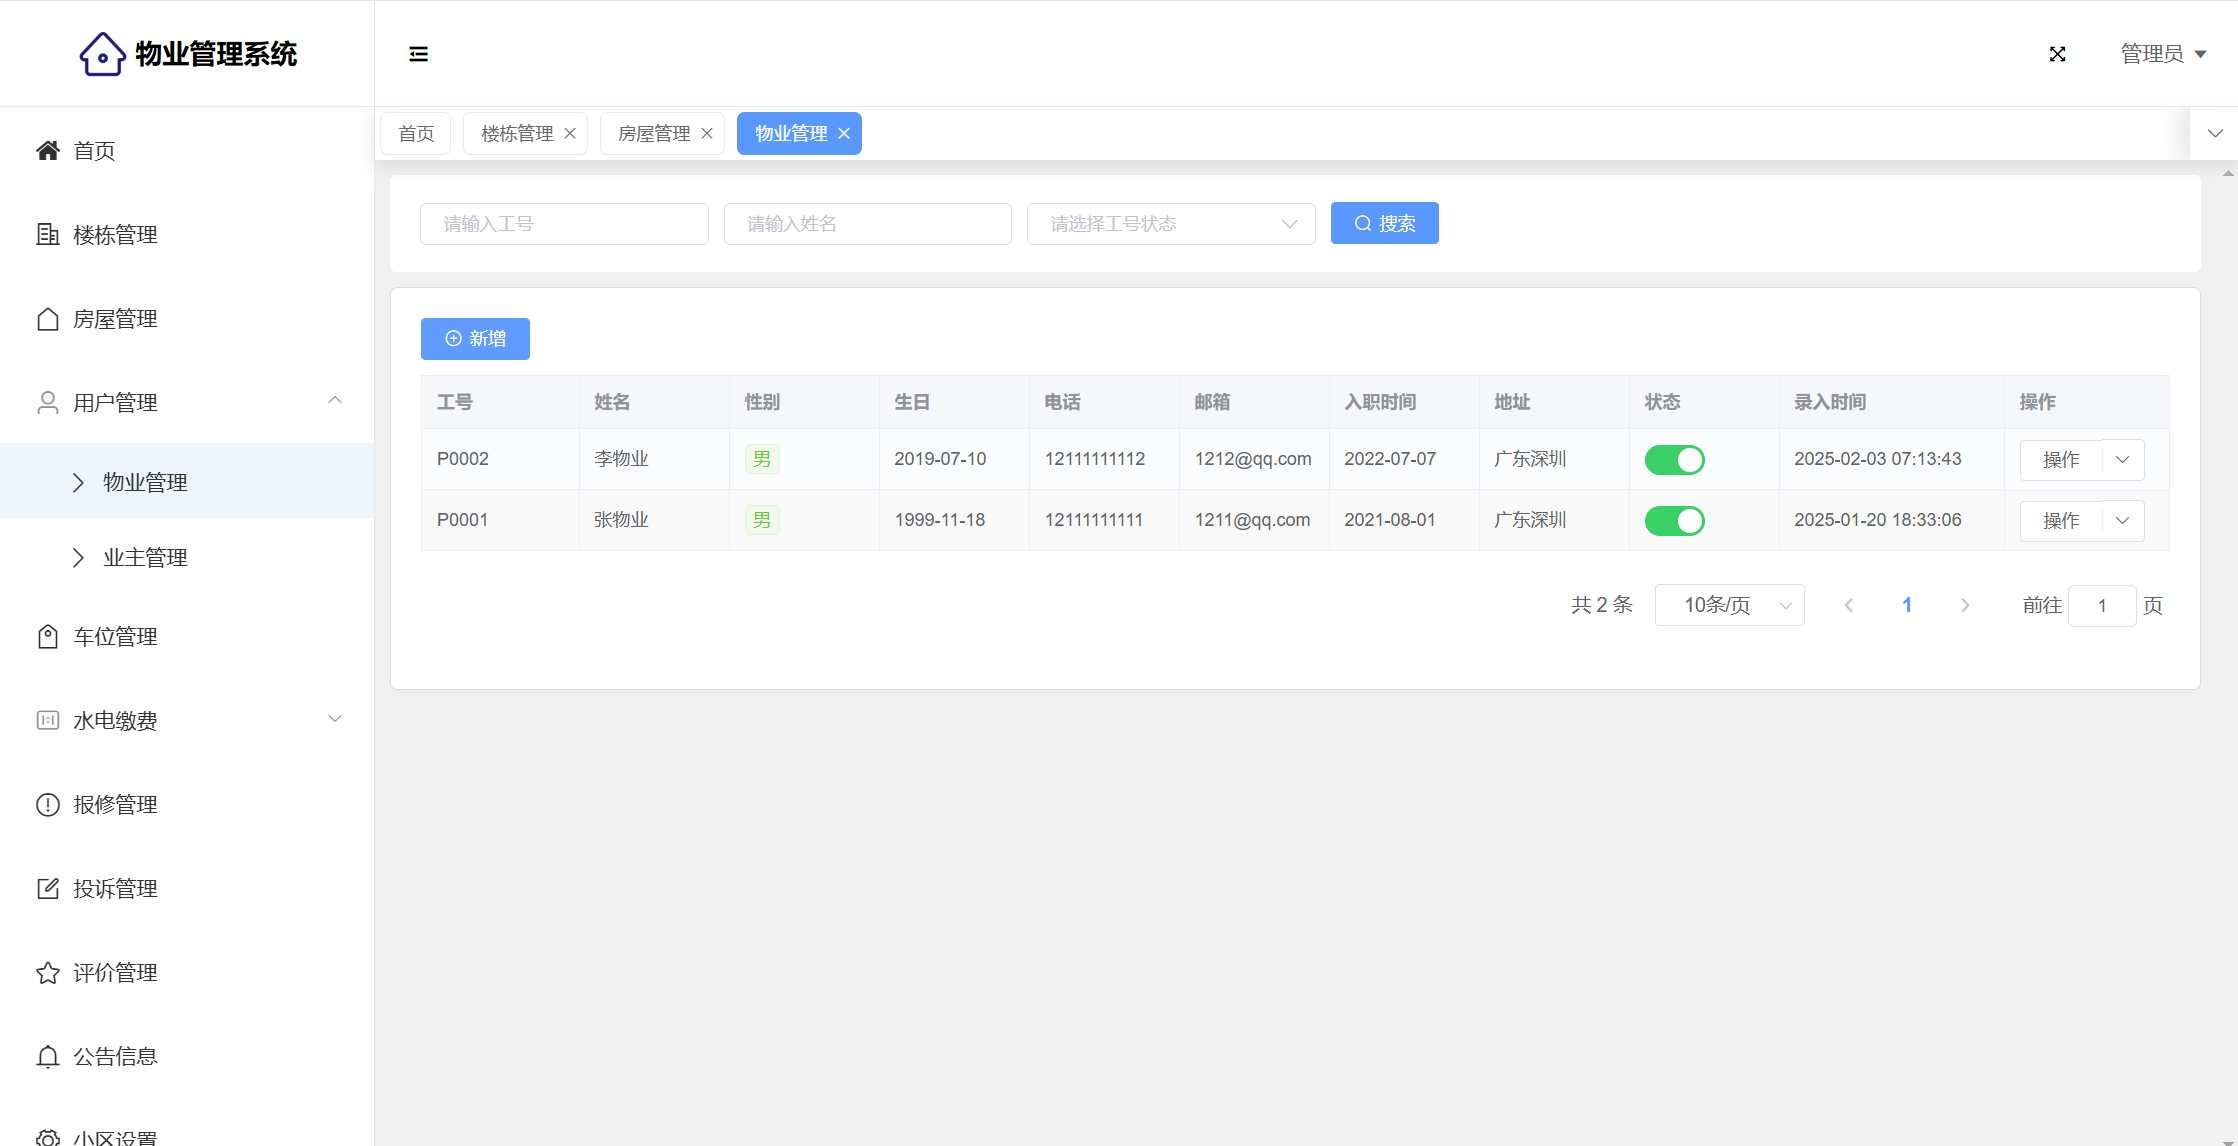Open the 10条/页 page size dropdown
The height and width of the screenshot is (1146, 2238).
click(1729, 606)
